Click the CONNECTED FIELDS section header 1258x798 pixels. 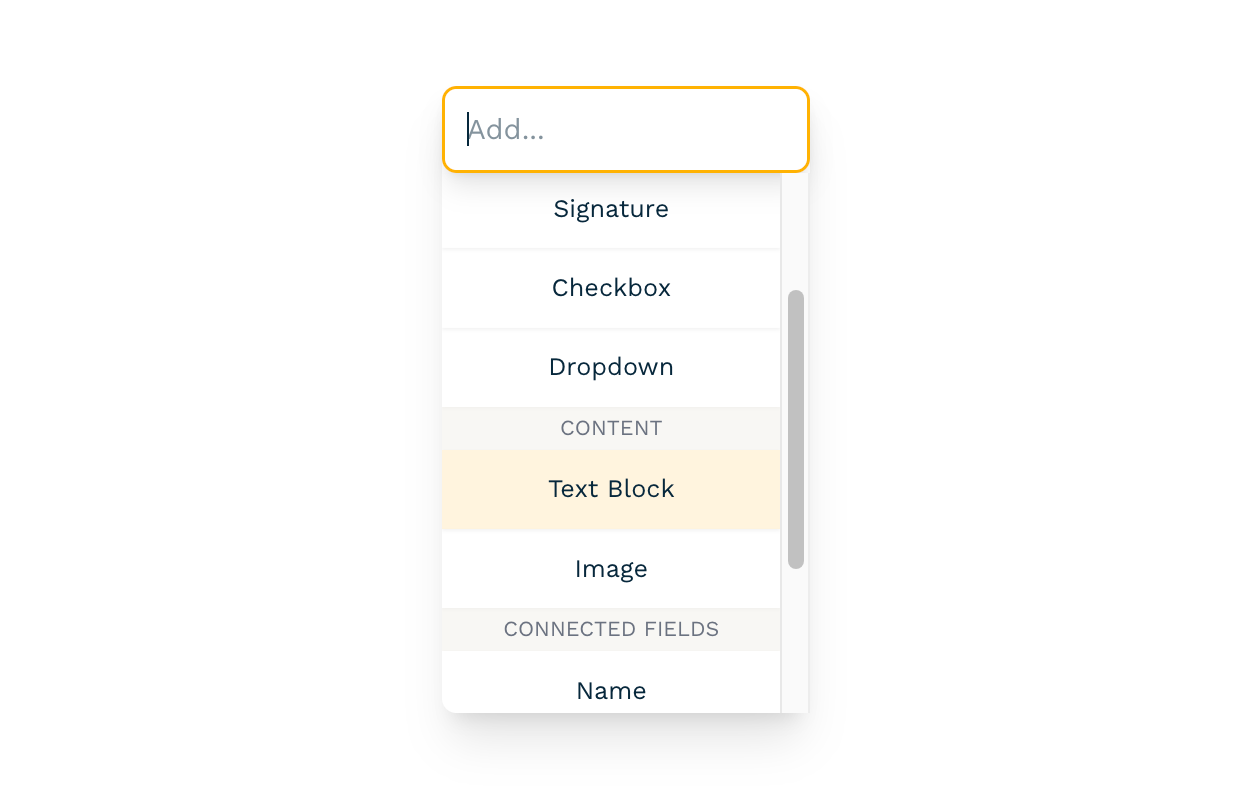pos(610,629)
